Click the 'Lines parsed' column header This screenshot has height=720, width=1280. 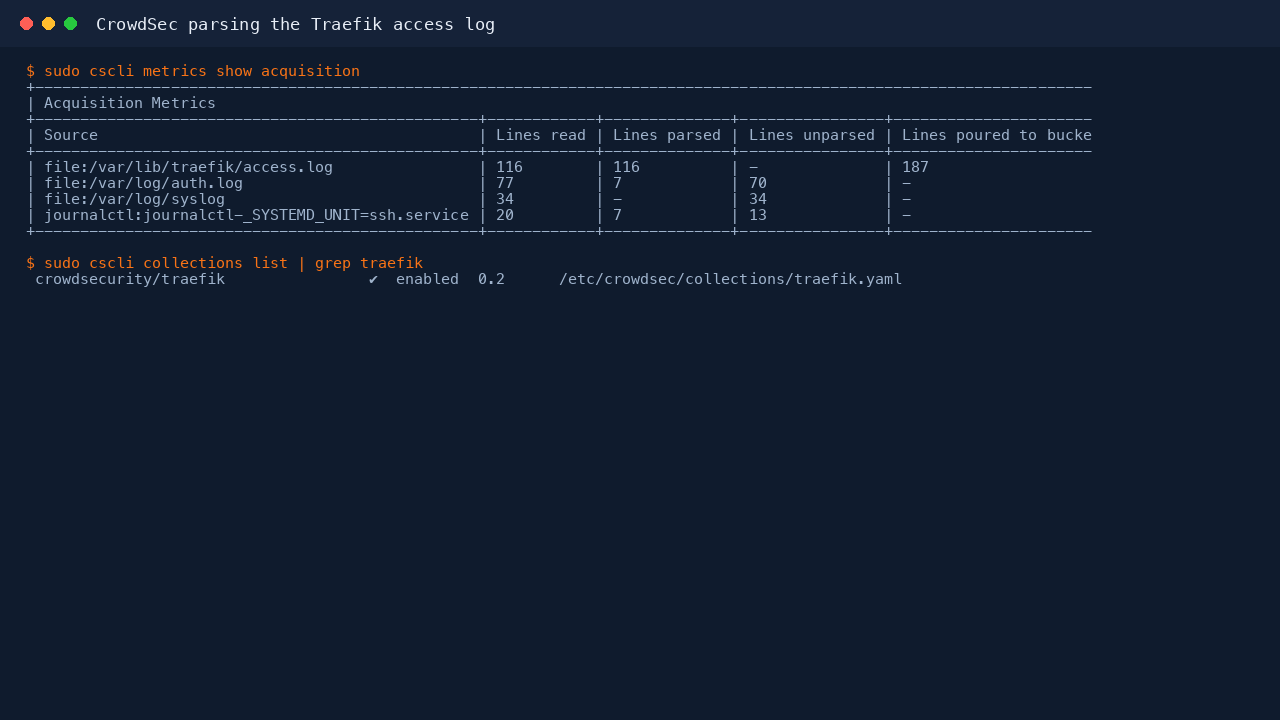pyautogui.click(x=667, y=135)
